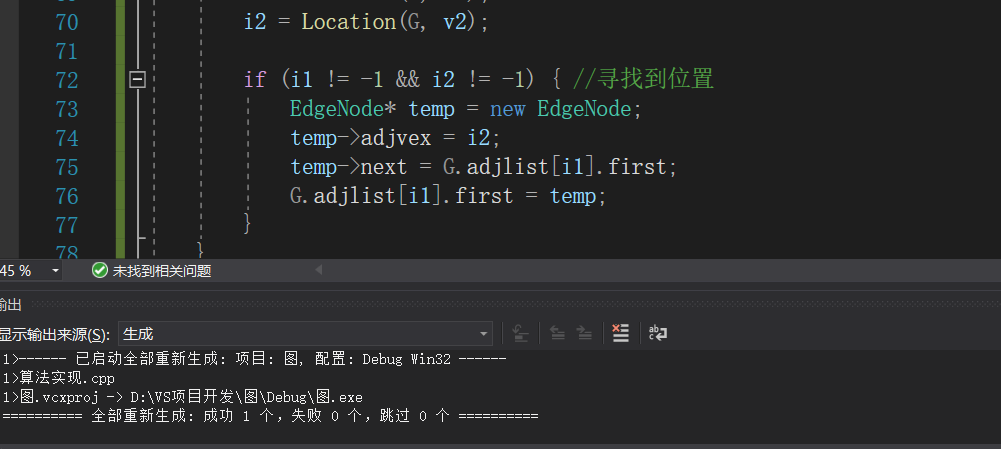Click line number 76 in the gutter

67,196
